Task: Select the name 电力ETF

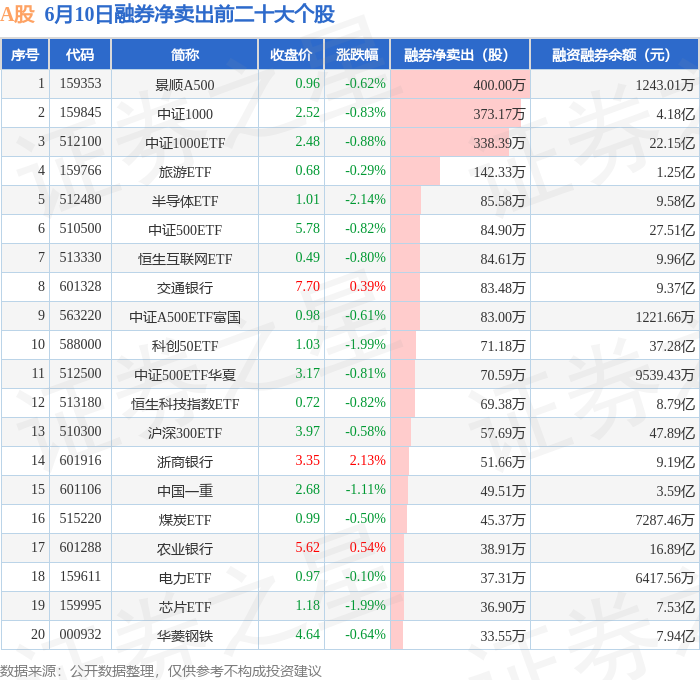Action: [x=185, y=578]
